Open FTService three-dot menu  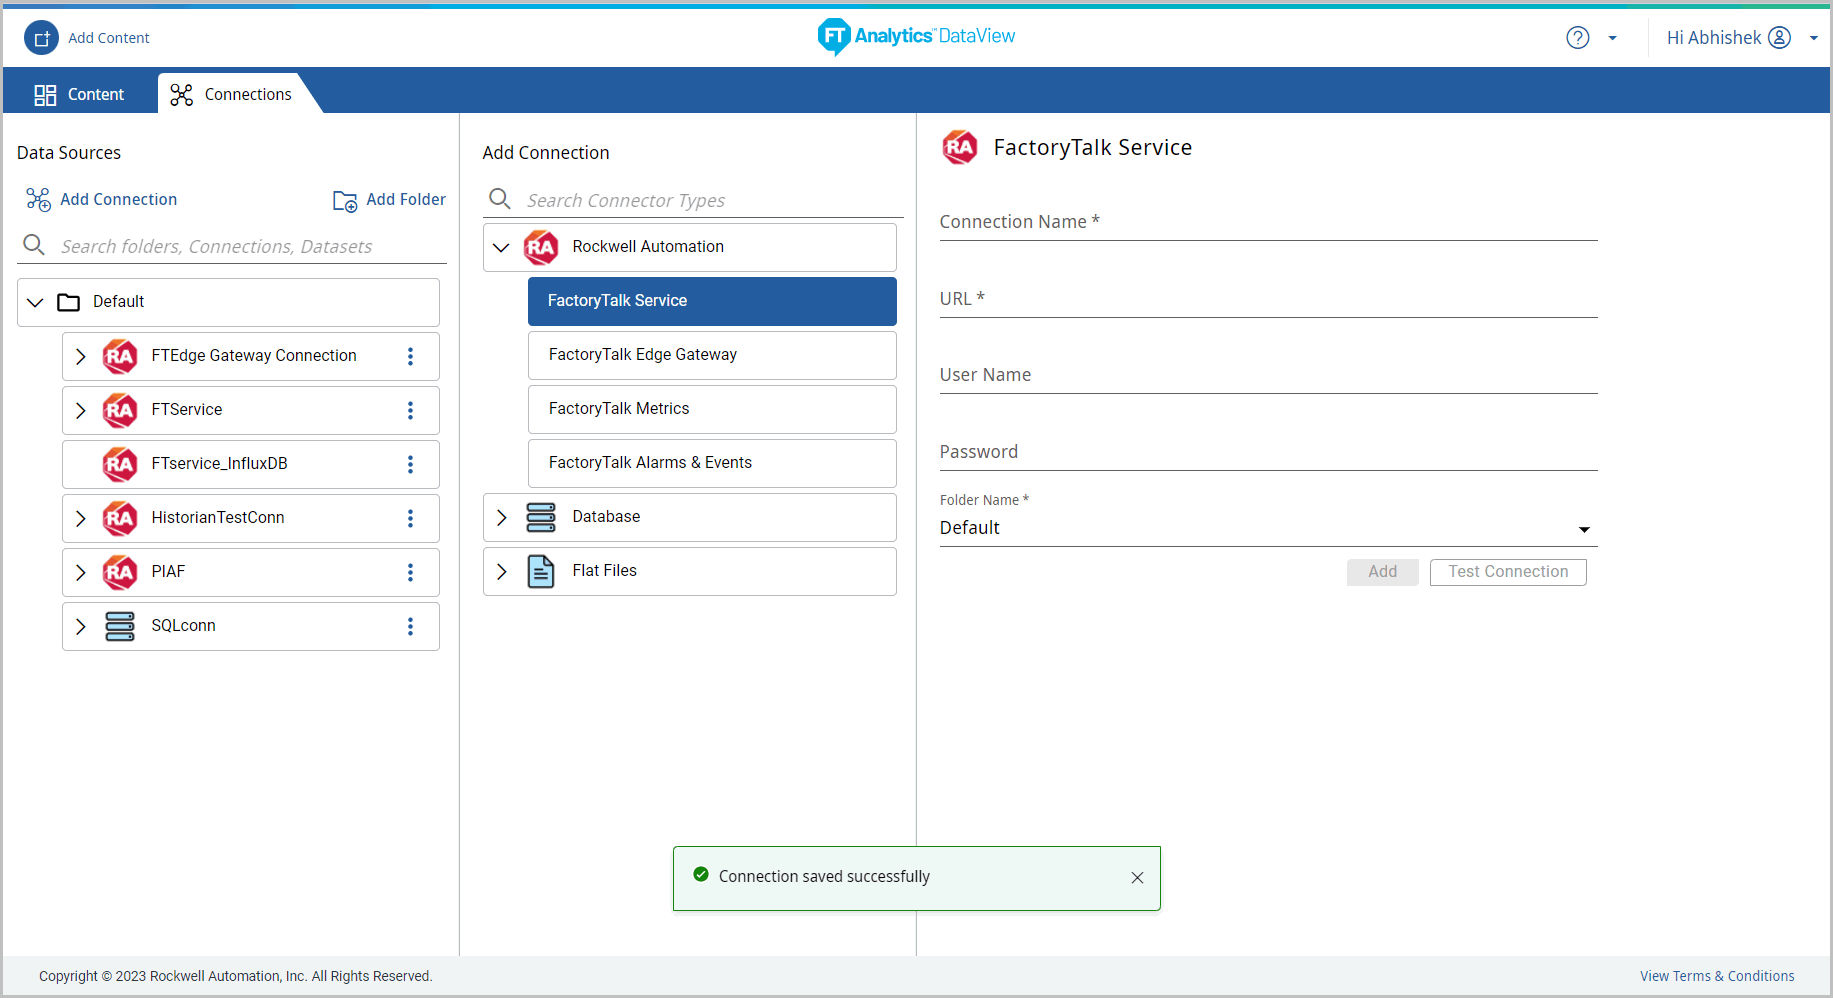click(x=410, y=410)
